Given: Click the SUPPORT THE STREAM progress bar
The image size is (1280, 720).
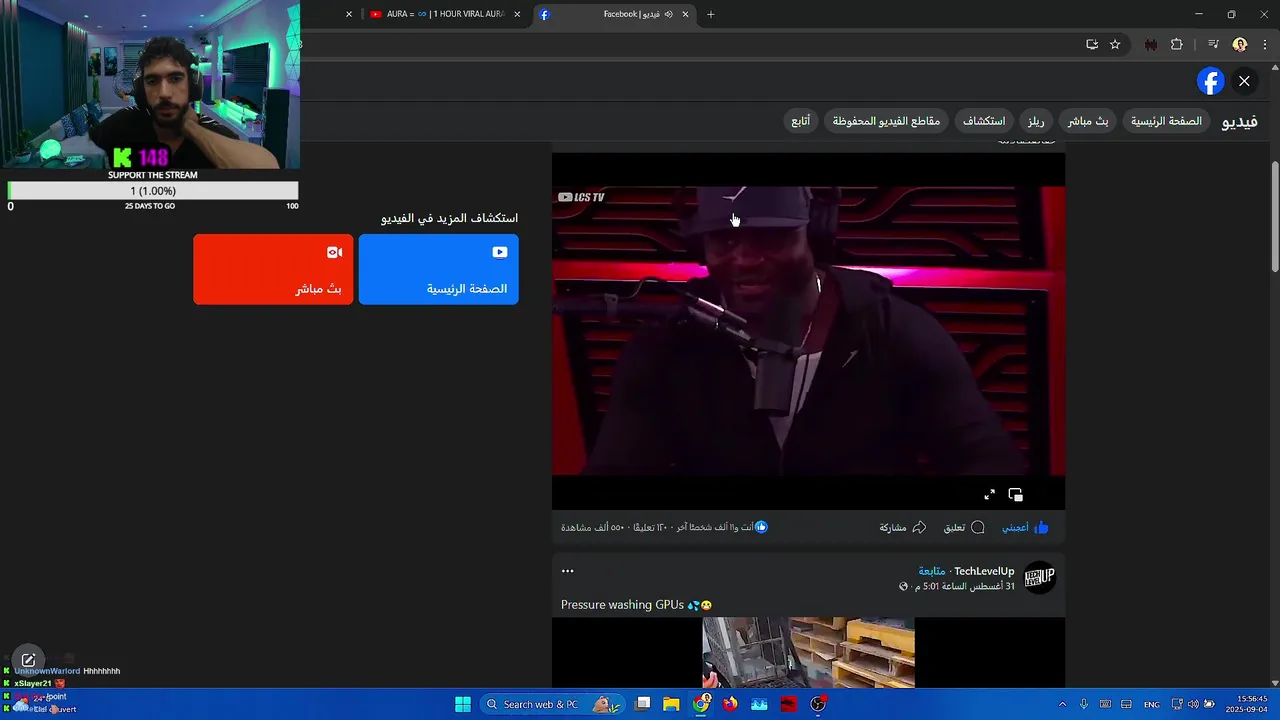Looking at the screenshot, I should 153,191.
